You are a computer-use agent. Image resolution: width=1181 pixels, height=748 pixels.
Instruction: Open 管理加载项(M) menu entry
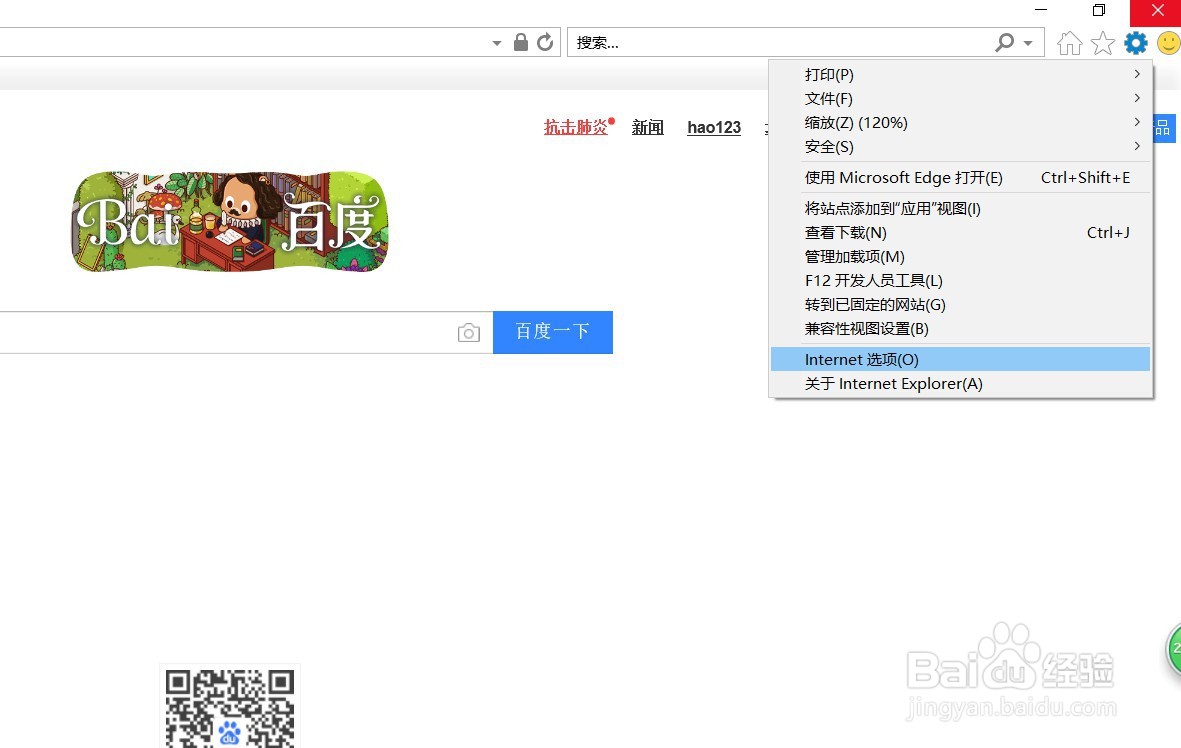tap(960, 257)
